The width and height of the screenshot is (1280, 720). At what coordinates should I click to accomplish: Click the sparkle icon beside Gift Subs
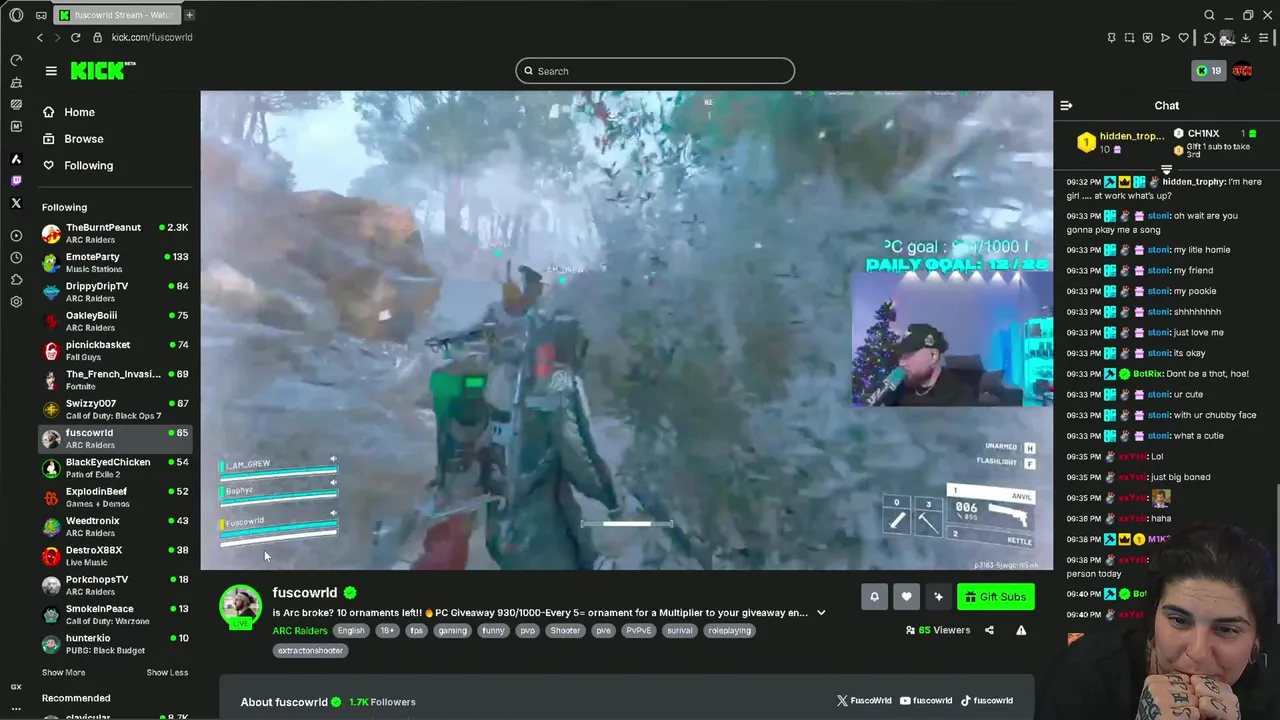pyautogui.click(x=938, y=597)
